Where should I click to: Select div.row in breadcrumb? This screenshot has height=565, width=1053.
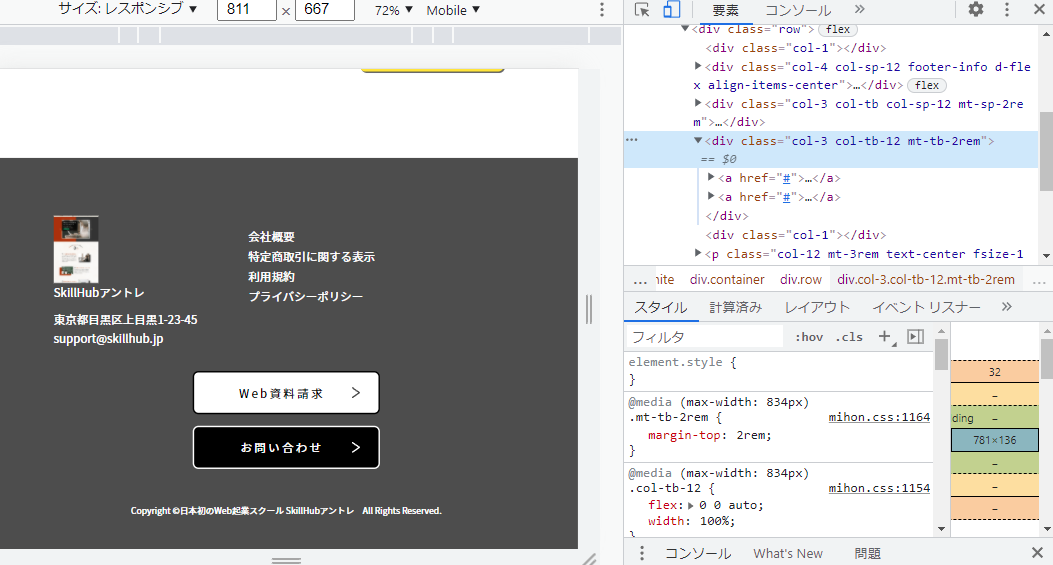800,279
